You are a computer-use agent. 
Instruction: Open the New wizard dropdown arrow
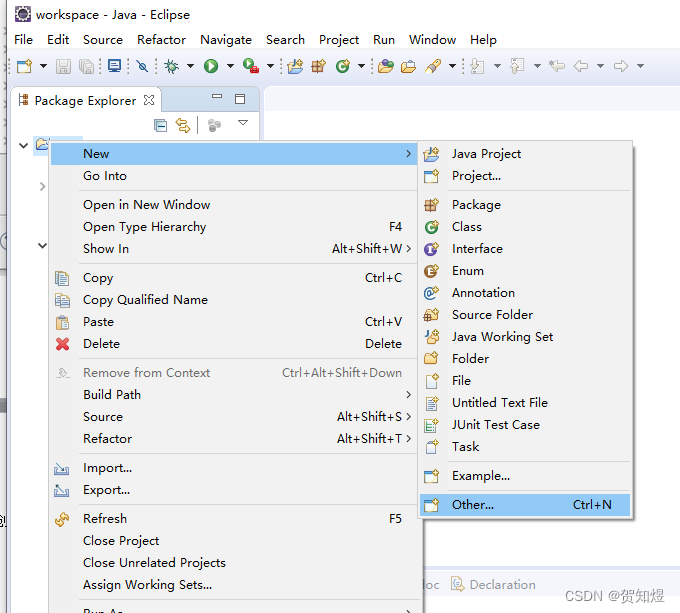coord(43,66)
